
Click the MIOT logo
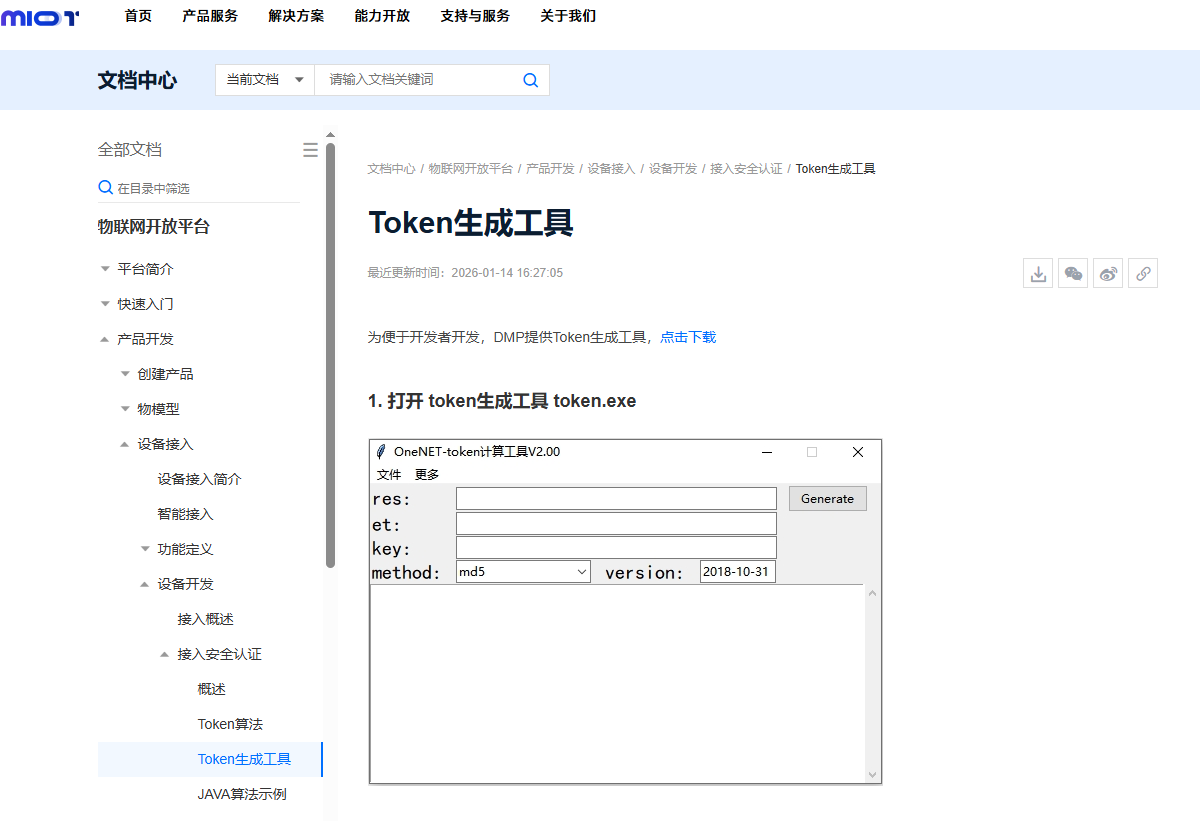[x=40, y=17]
